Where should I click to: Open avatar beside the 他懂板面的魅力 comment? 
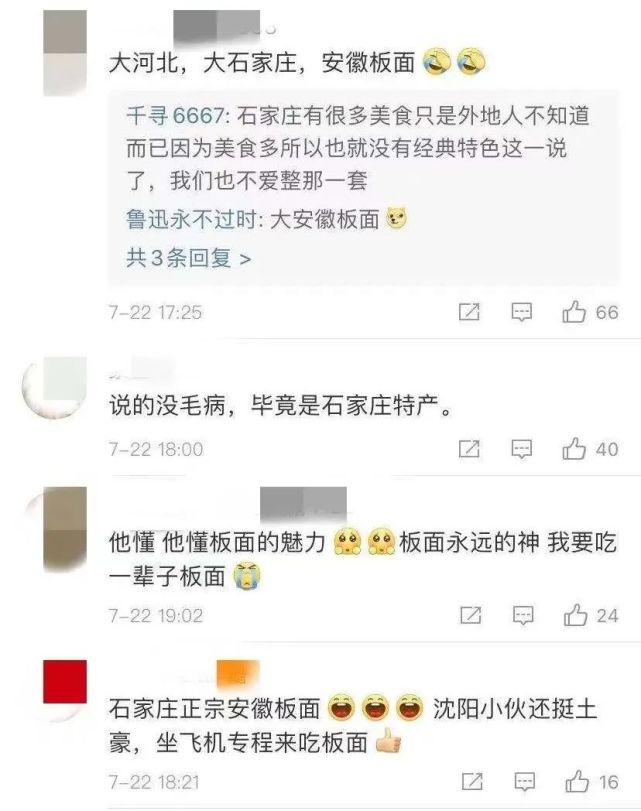(65, 529)
